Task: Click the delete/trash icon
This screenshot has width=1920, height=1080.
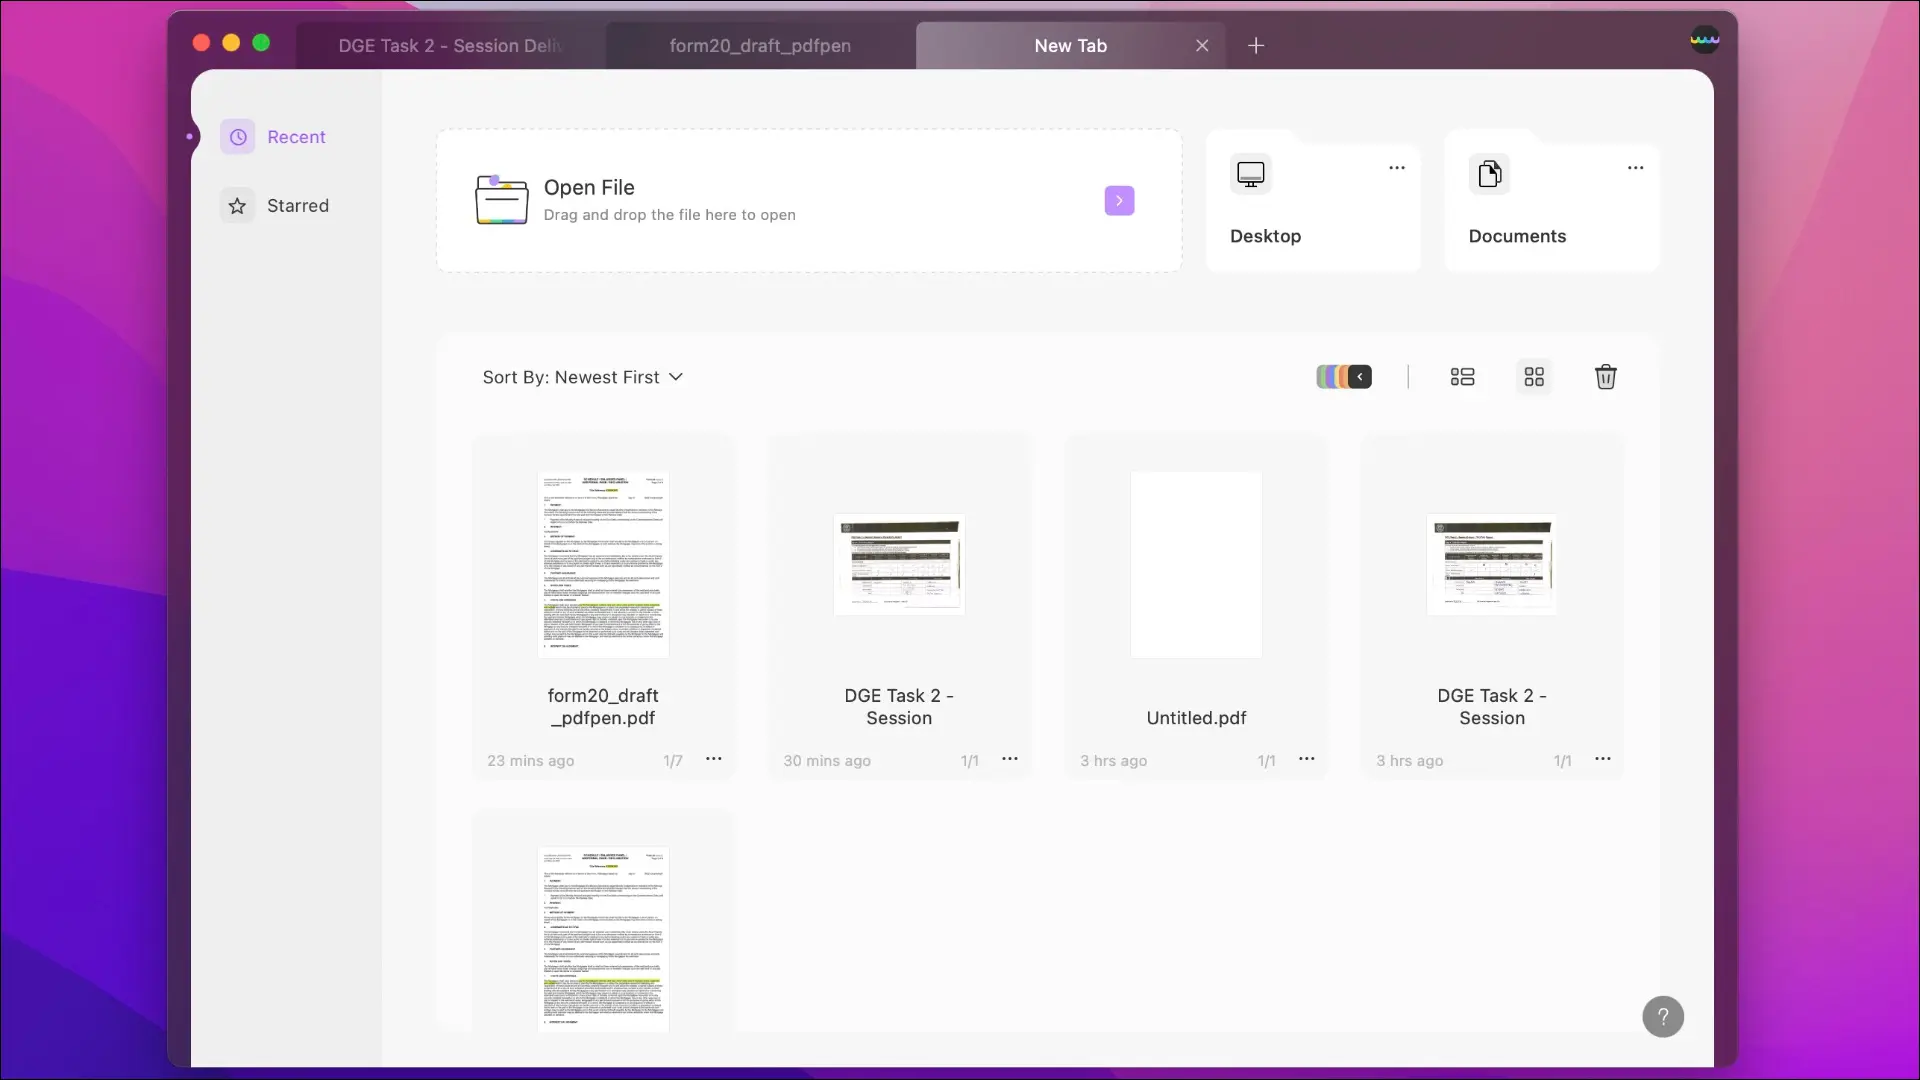Action: pos(1606,376)
